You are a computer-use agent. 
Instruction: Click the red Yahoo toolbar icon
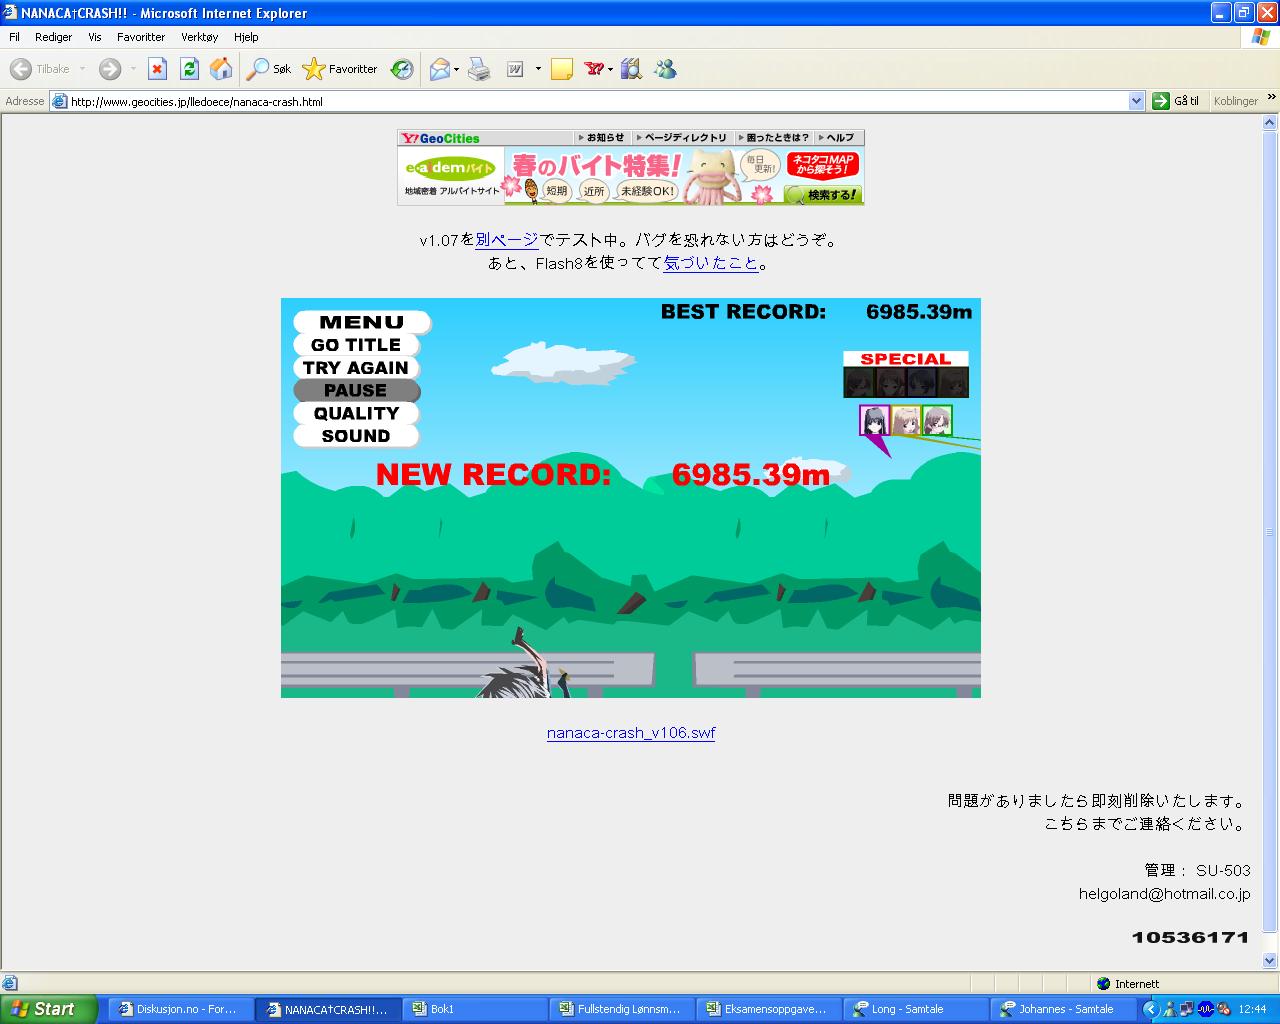(595, 69)
